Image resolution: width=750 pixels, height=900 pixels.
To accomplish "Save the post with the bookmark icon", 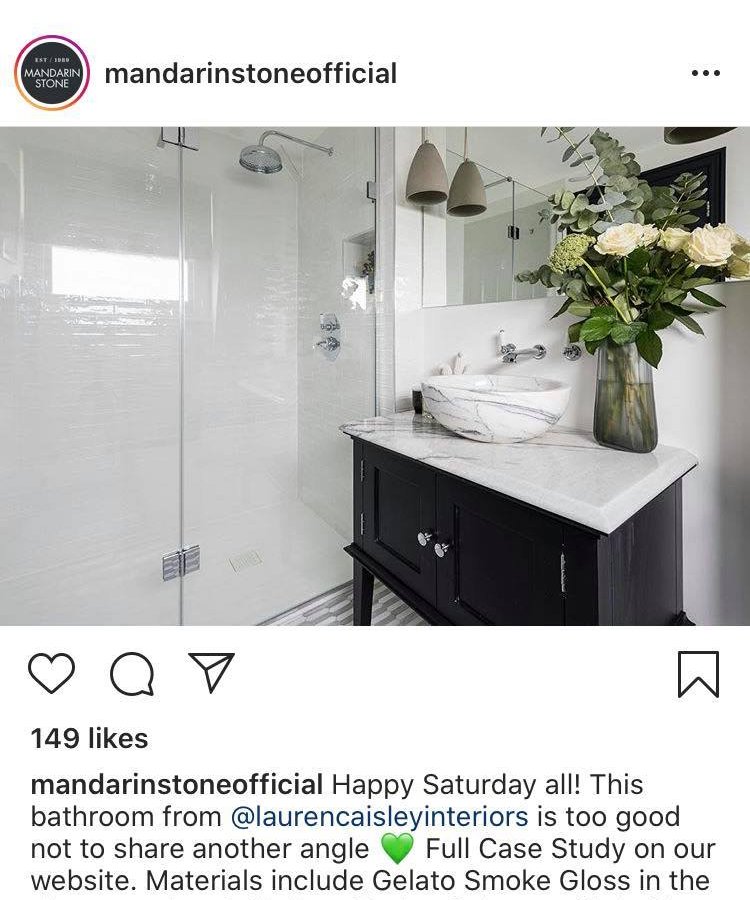I will (x=698, y=674).
